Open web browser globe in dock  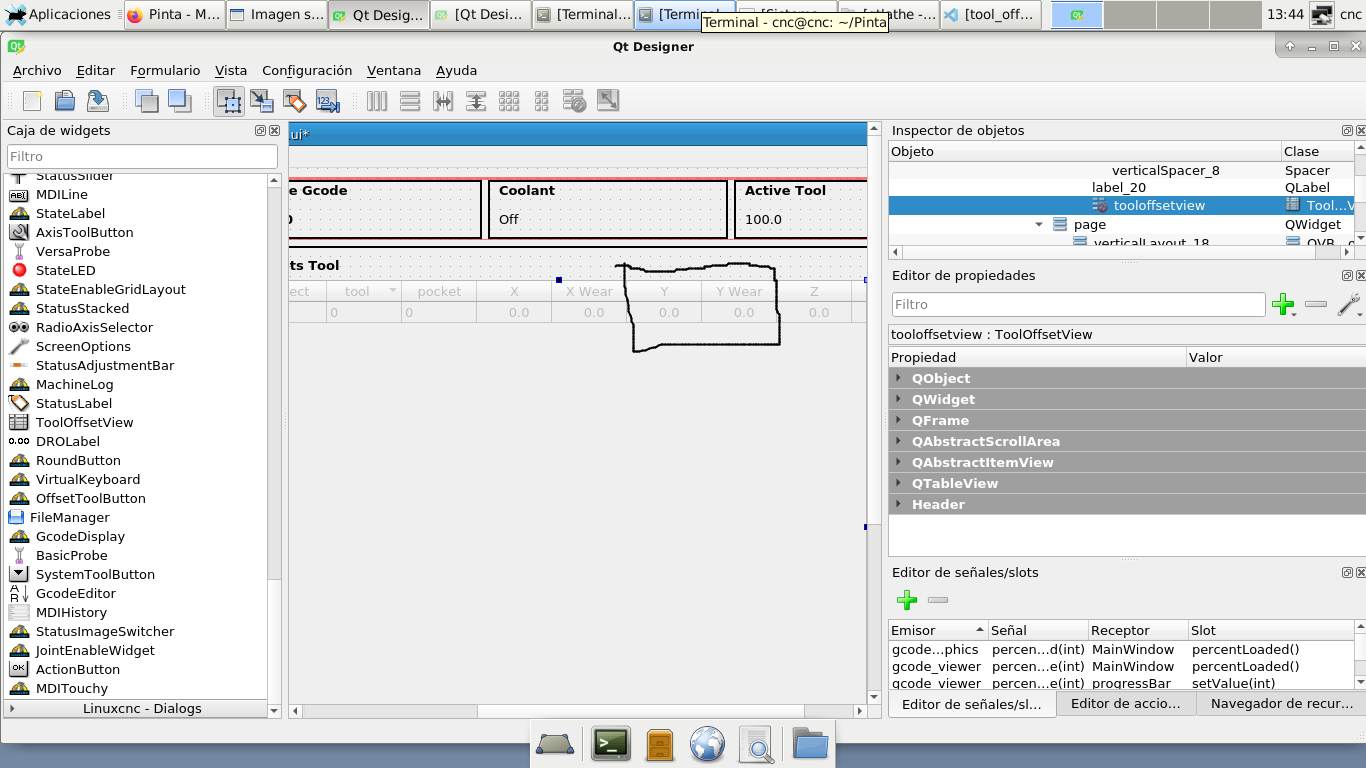click(707, 743)
